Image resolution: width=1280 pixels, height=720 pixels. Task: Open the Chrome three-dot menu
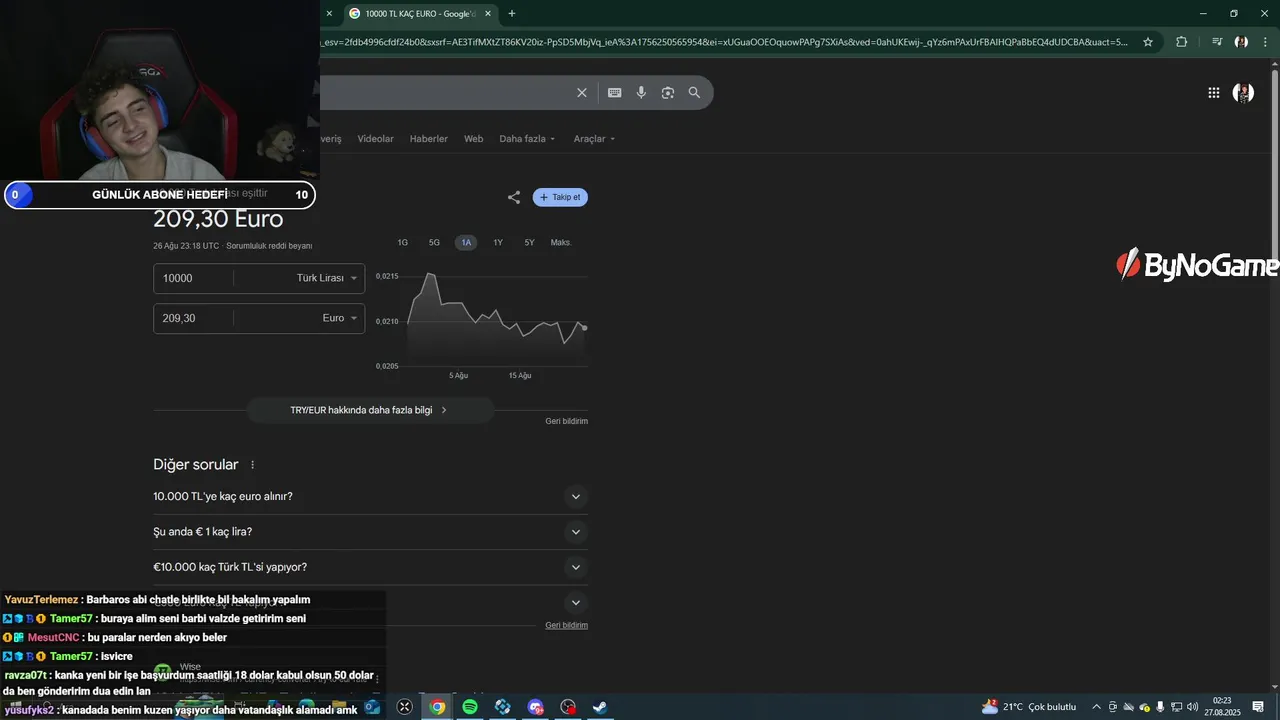tap(1265, 42)
